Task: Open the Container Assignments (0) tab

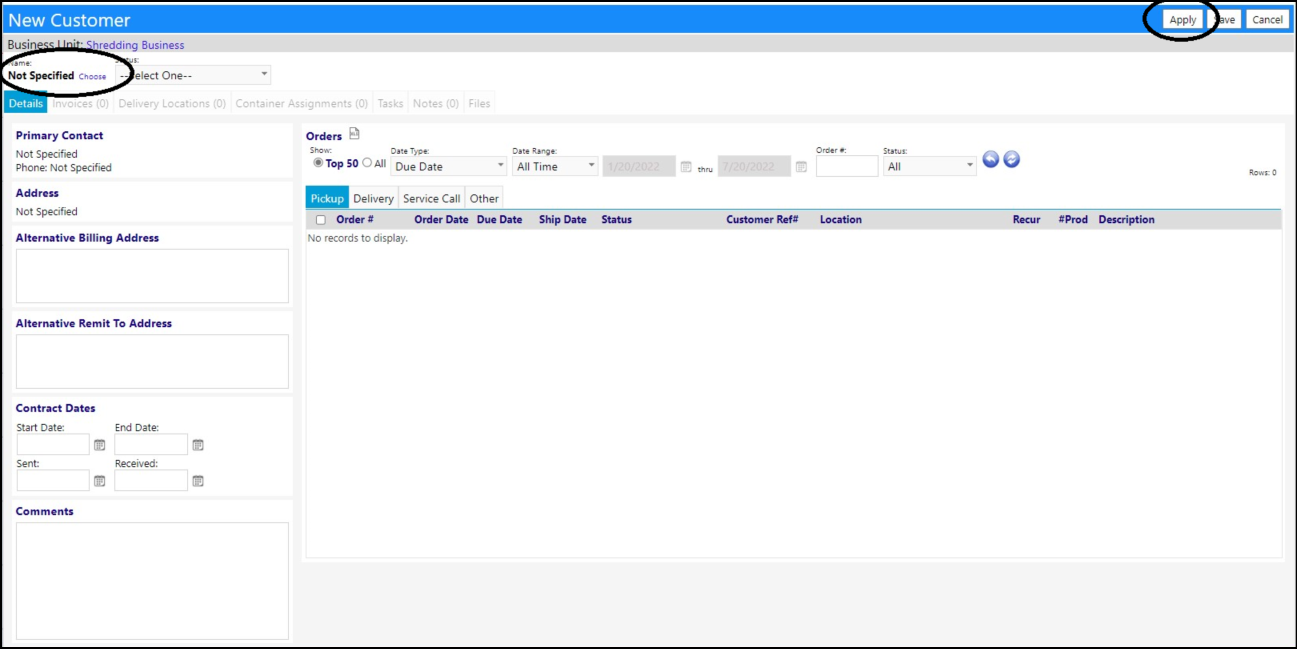Action: click(x=301, y=103)
